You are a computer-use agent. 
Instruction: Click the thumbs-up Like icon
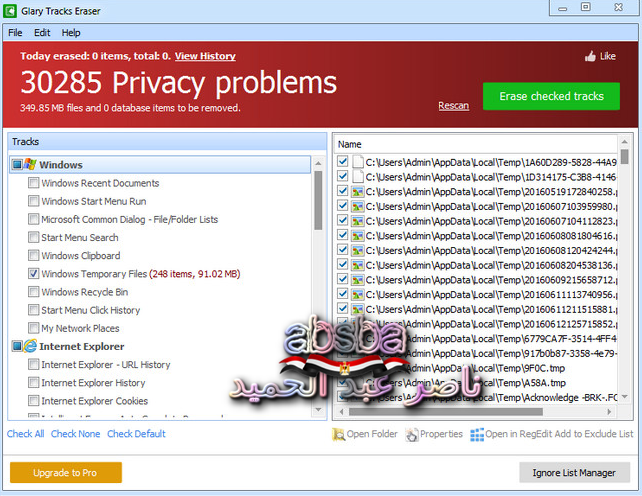point(590,56)
